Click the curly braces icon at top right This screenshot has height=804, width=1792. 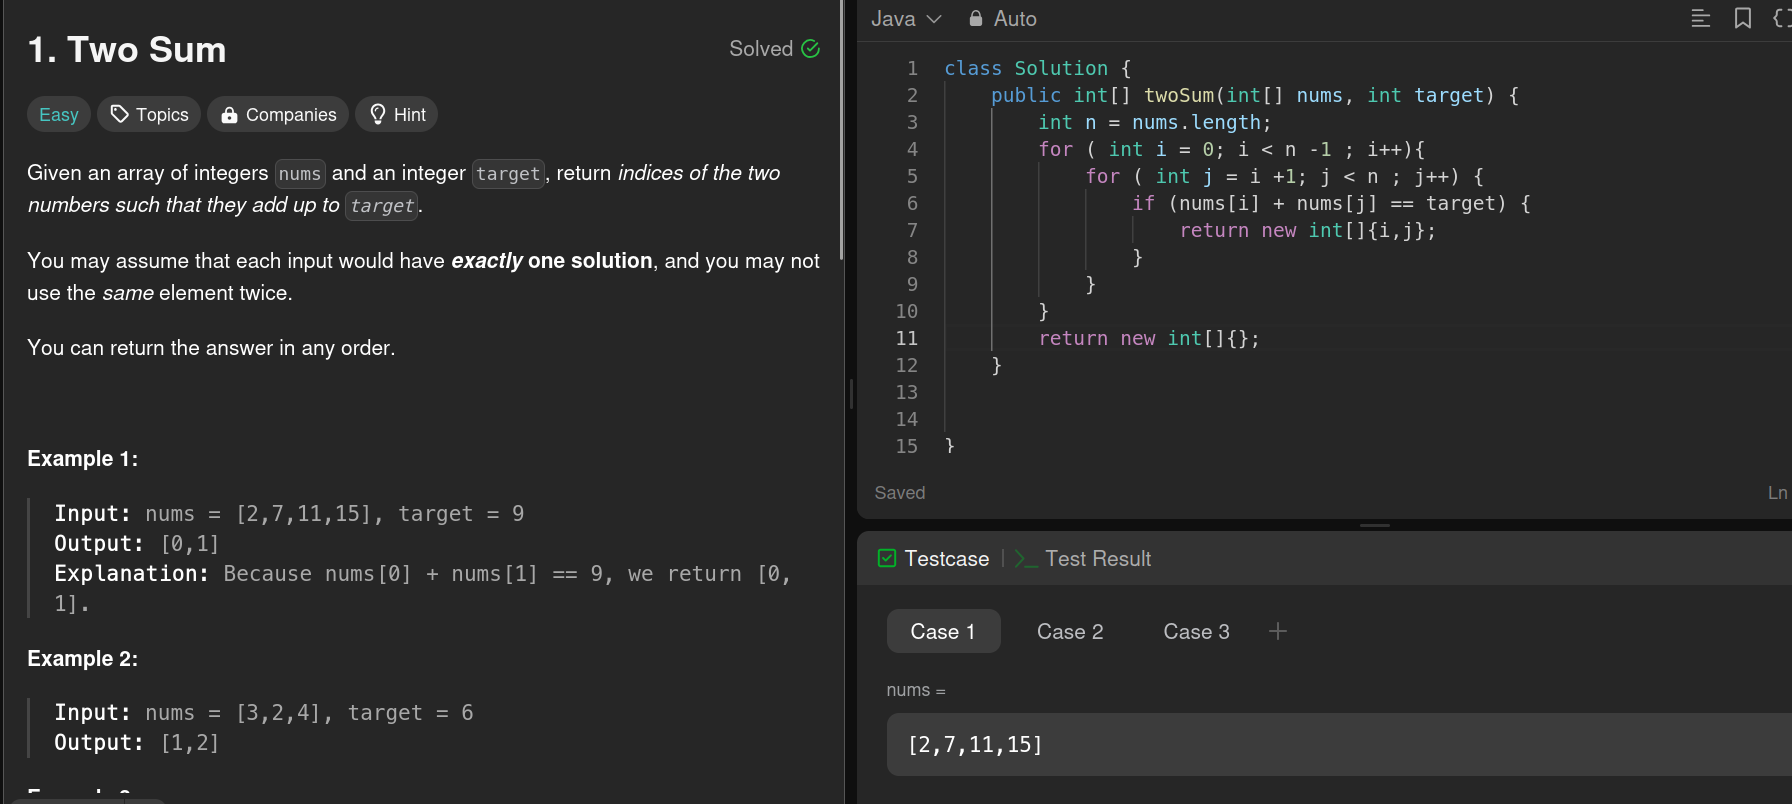click(x=1781, y=18)
